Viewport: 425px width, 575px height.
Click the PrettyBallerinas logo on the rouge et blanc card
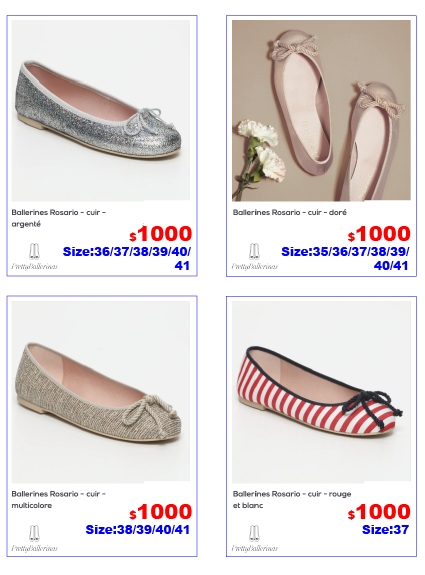coord(254,539)
